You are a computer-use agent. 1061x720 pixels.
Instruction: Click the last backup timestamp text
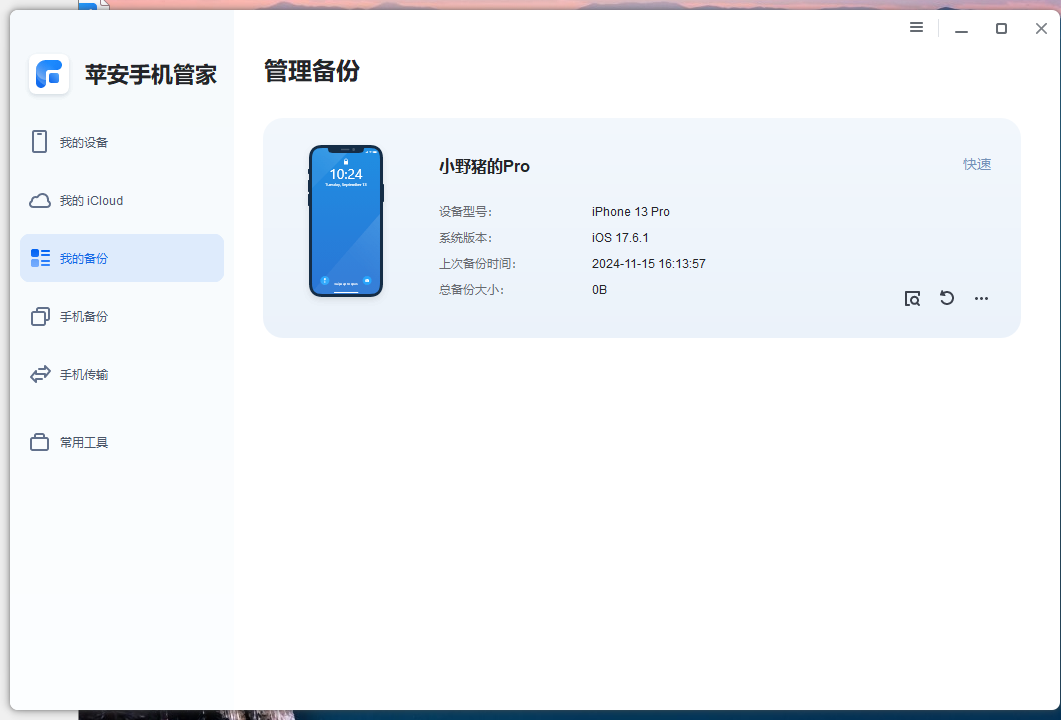click(649, 263)
